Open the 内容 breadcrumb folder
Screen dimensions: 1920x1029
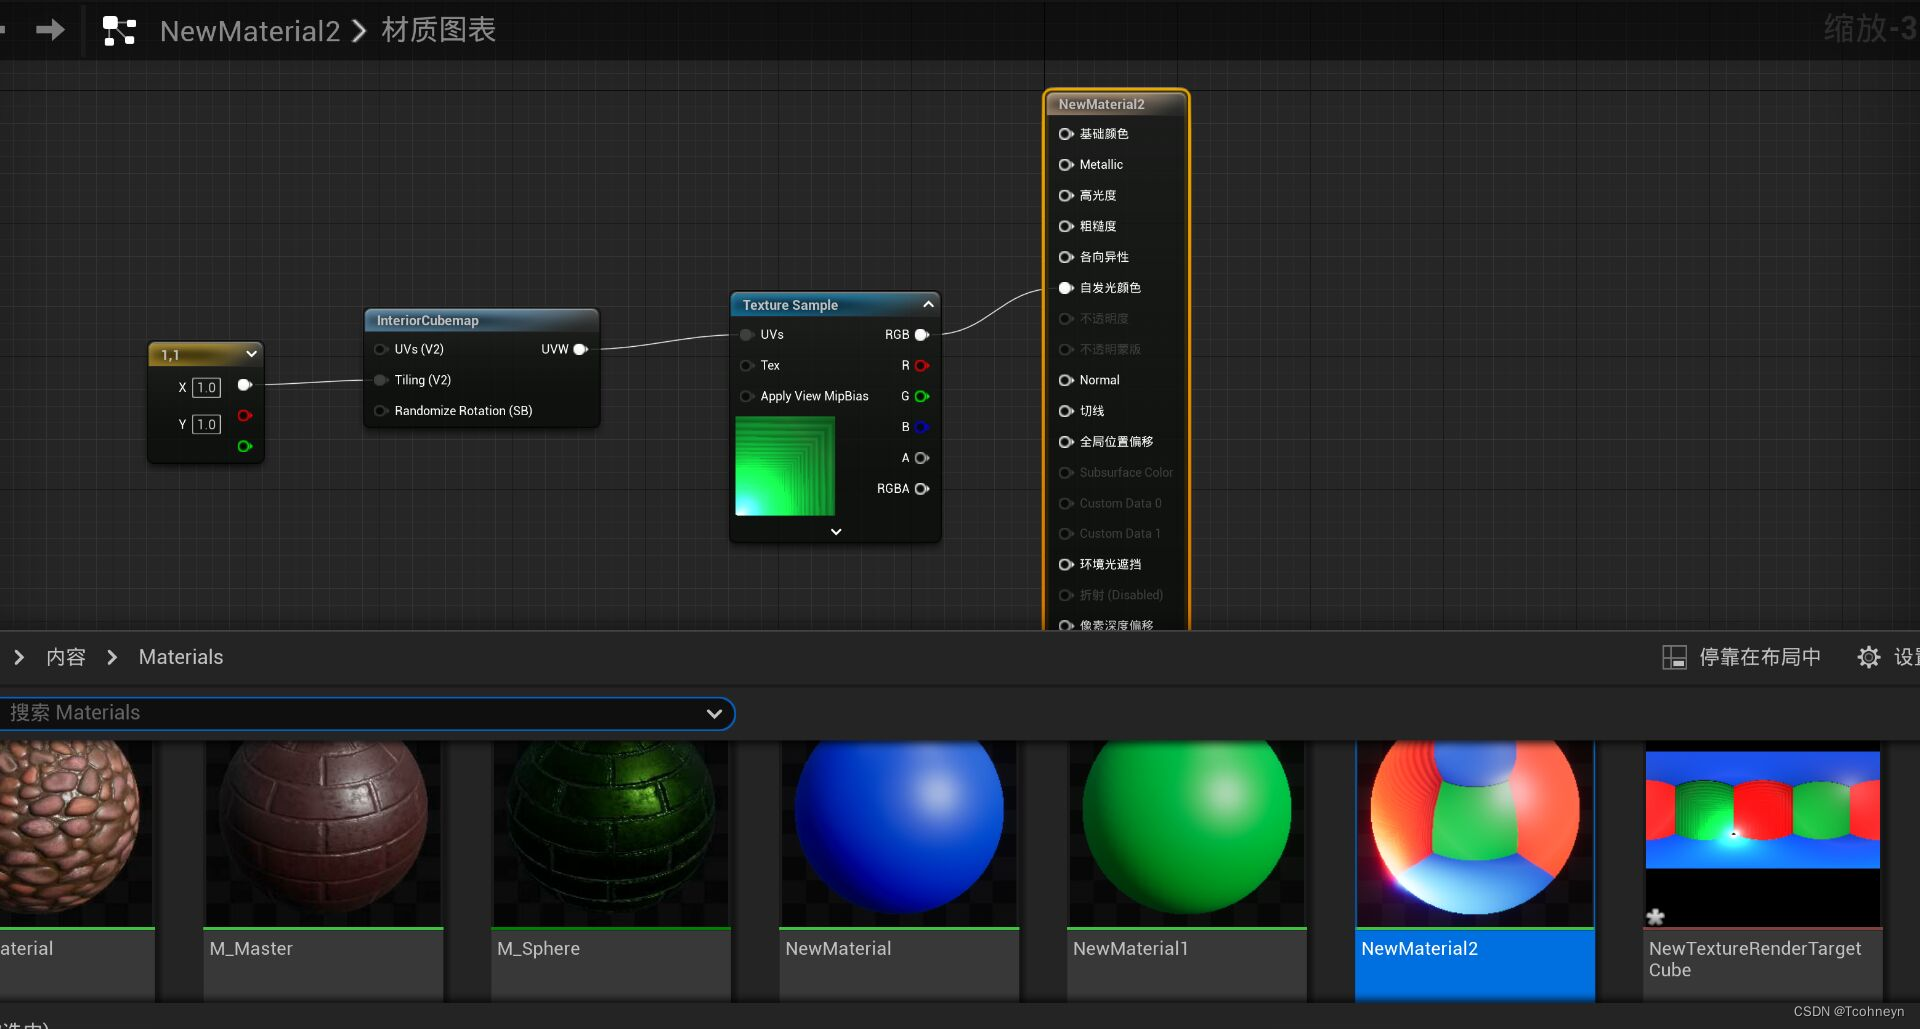(66, 657)
